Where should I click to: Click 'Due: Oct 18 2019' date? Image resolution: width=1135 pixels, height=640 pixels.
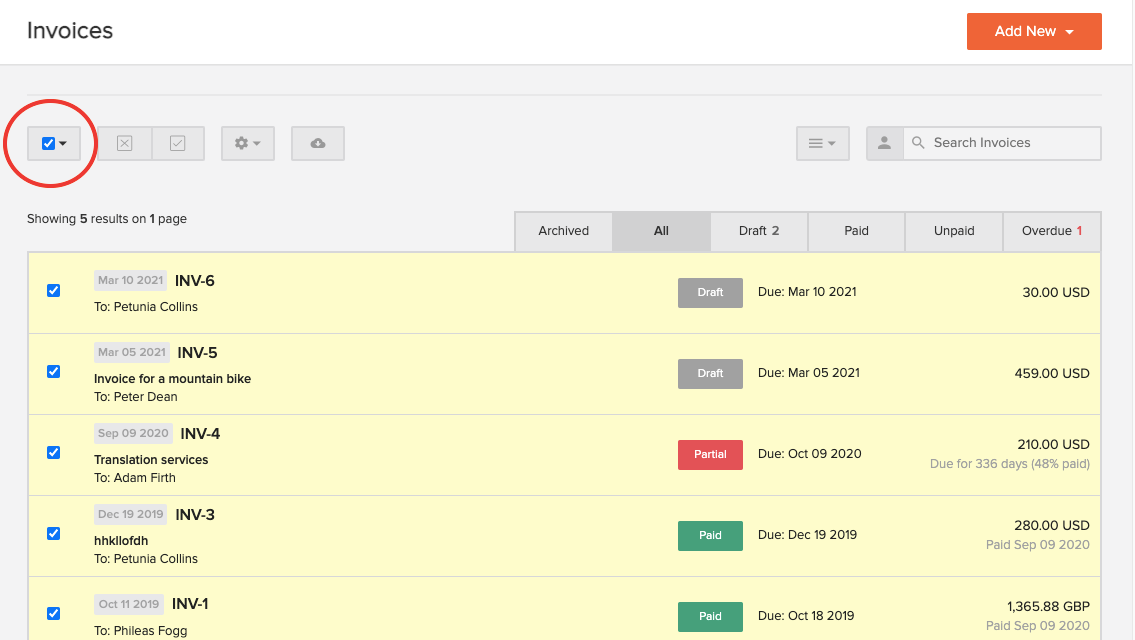tap(806, 616)
